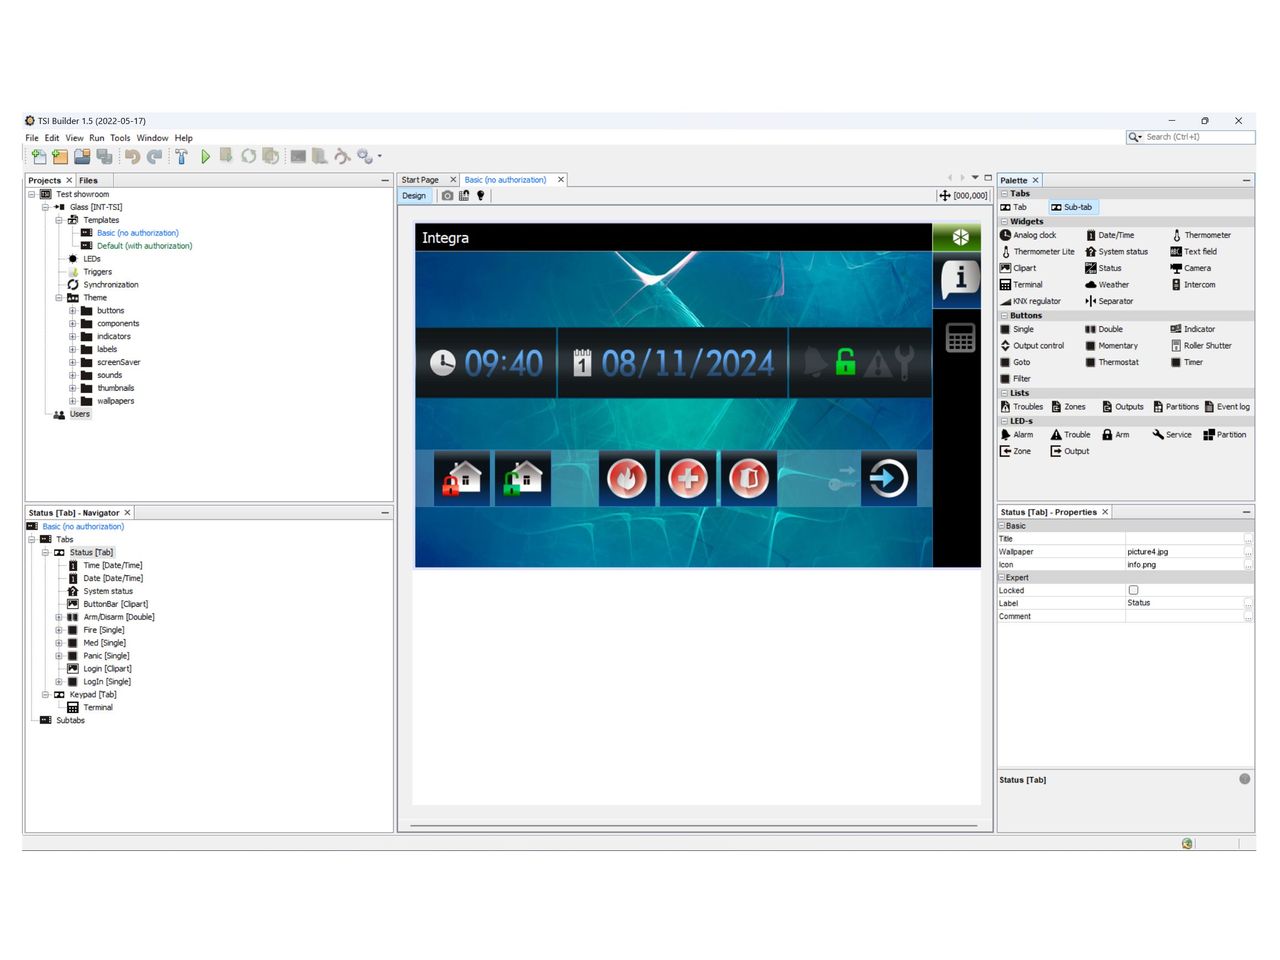Select the Thermostat button in Palette
This screenshot has height=960, width=1280.
coord(1118,362)
